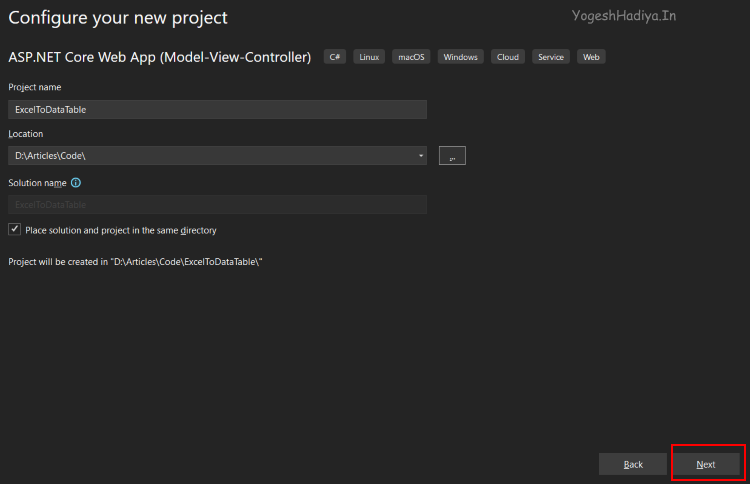Click the Solution name info icon

[76, 183]
